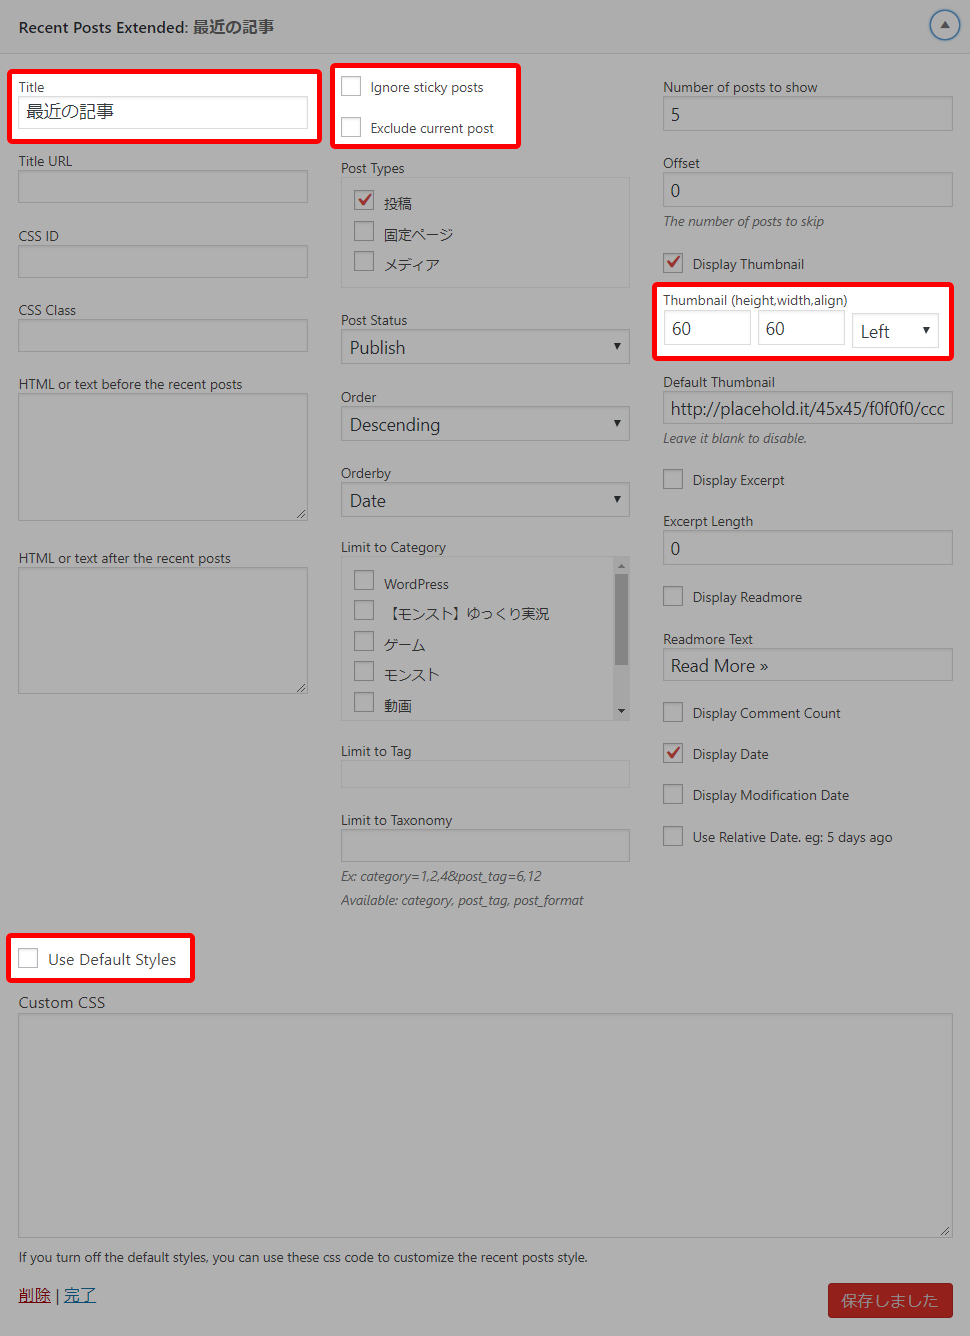Screen dimensions: 970x1336
Task: Click the Excerpt Length input field
Action: tap(807, 548)
